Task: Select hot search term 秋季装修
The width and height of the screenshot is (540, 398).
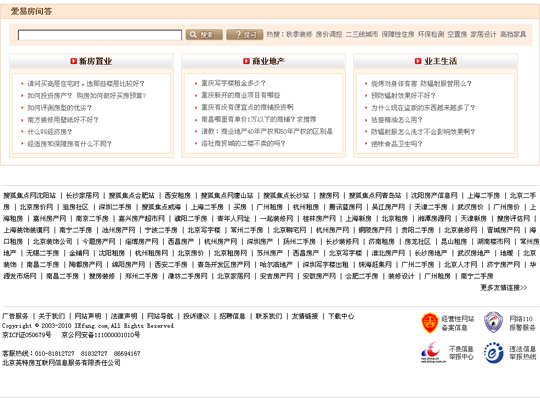Action: coord(299,34)
